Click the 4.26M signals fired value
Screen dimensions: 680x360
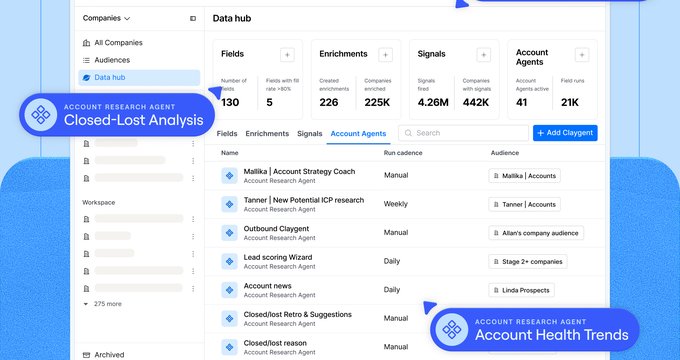pyautogui.click(x=433, y=102)
